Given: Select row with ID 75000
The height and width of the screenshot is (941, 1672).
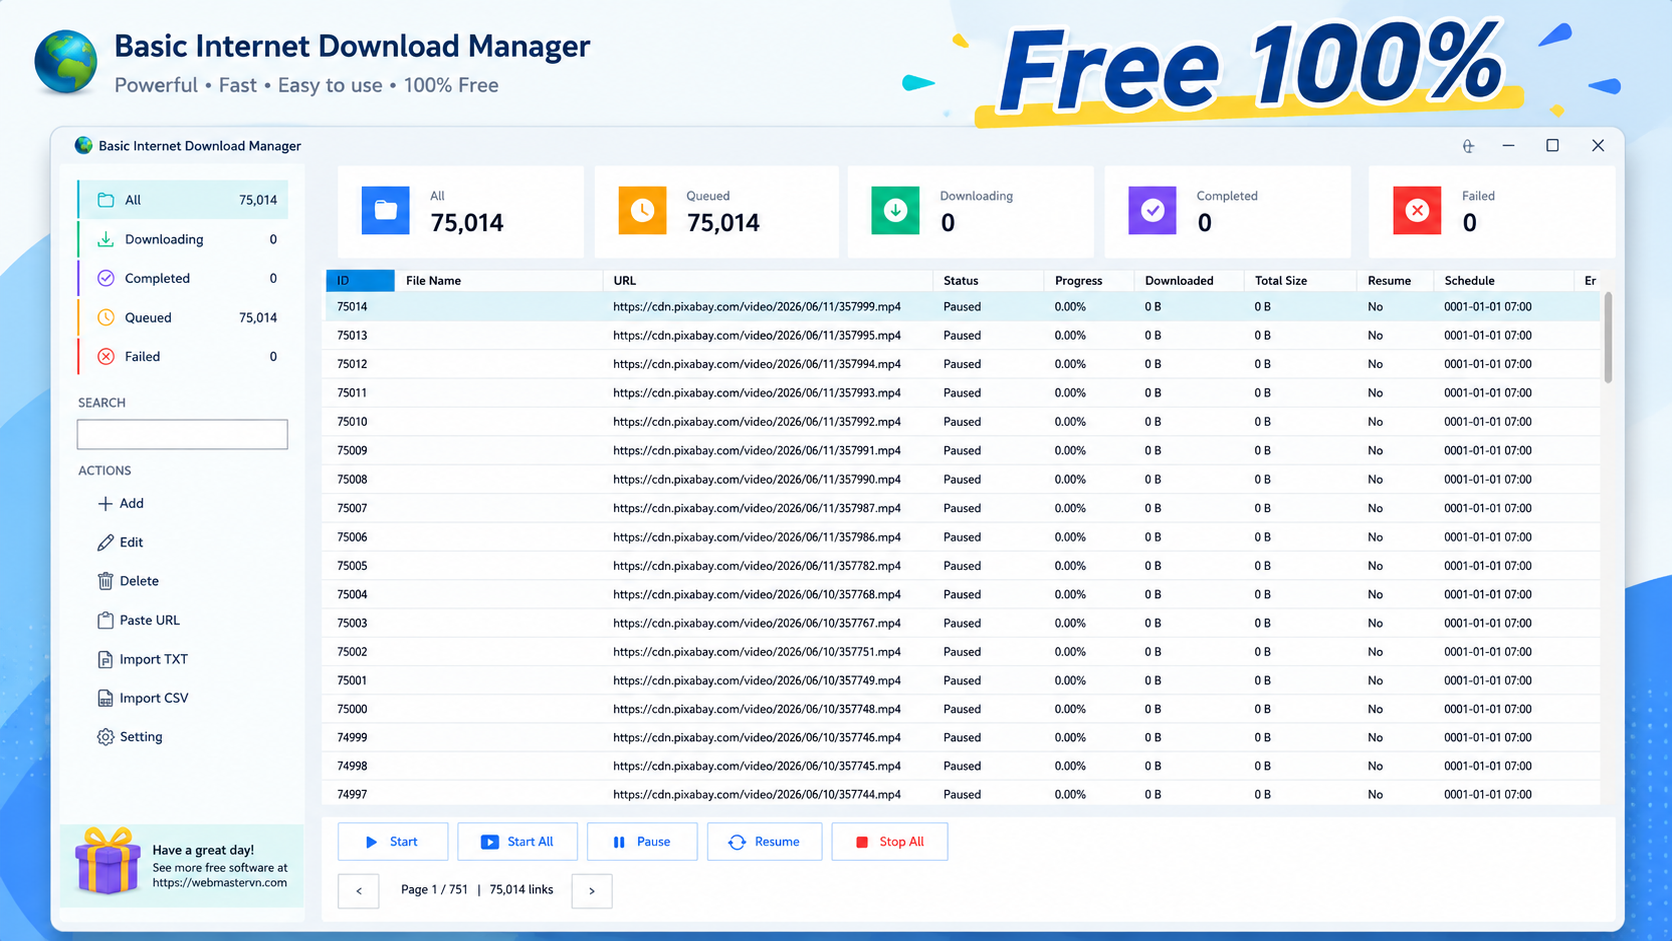Looking at the screenshot, I should pyautogui.click(x=962, y=709).
